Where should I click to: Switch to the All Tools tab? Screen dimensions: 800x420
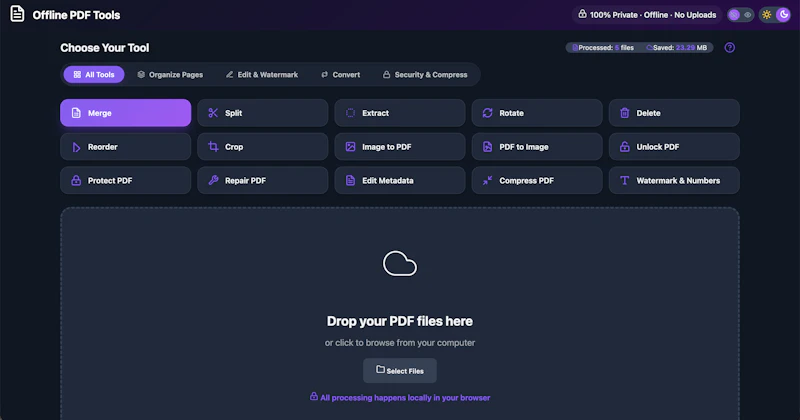pos(94,75)
